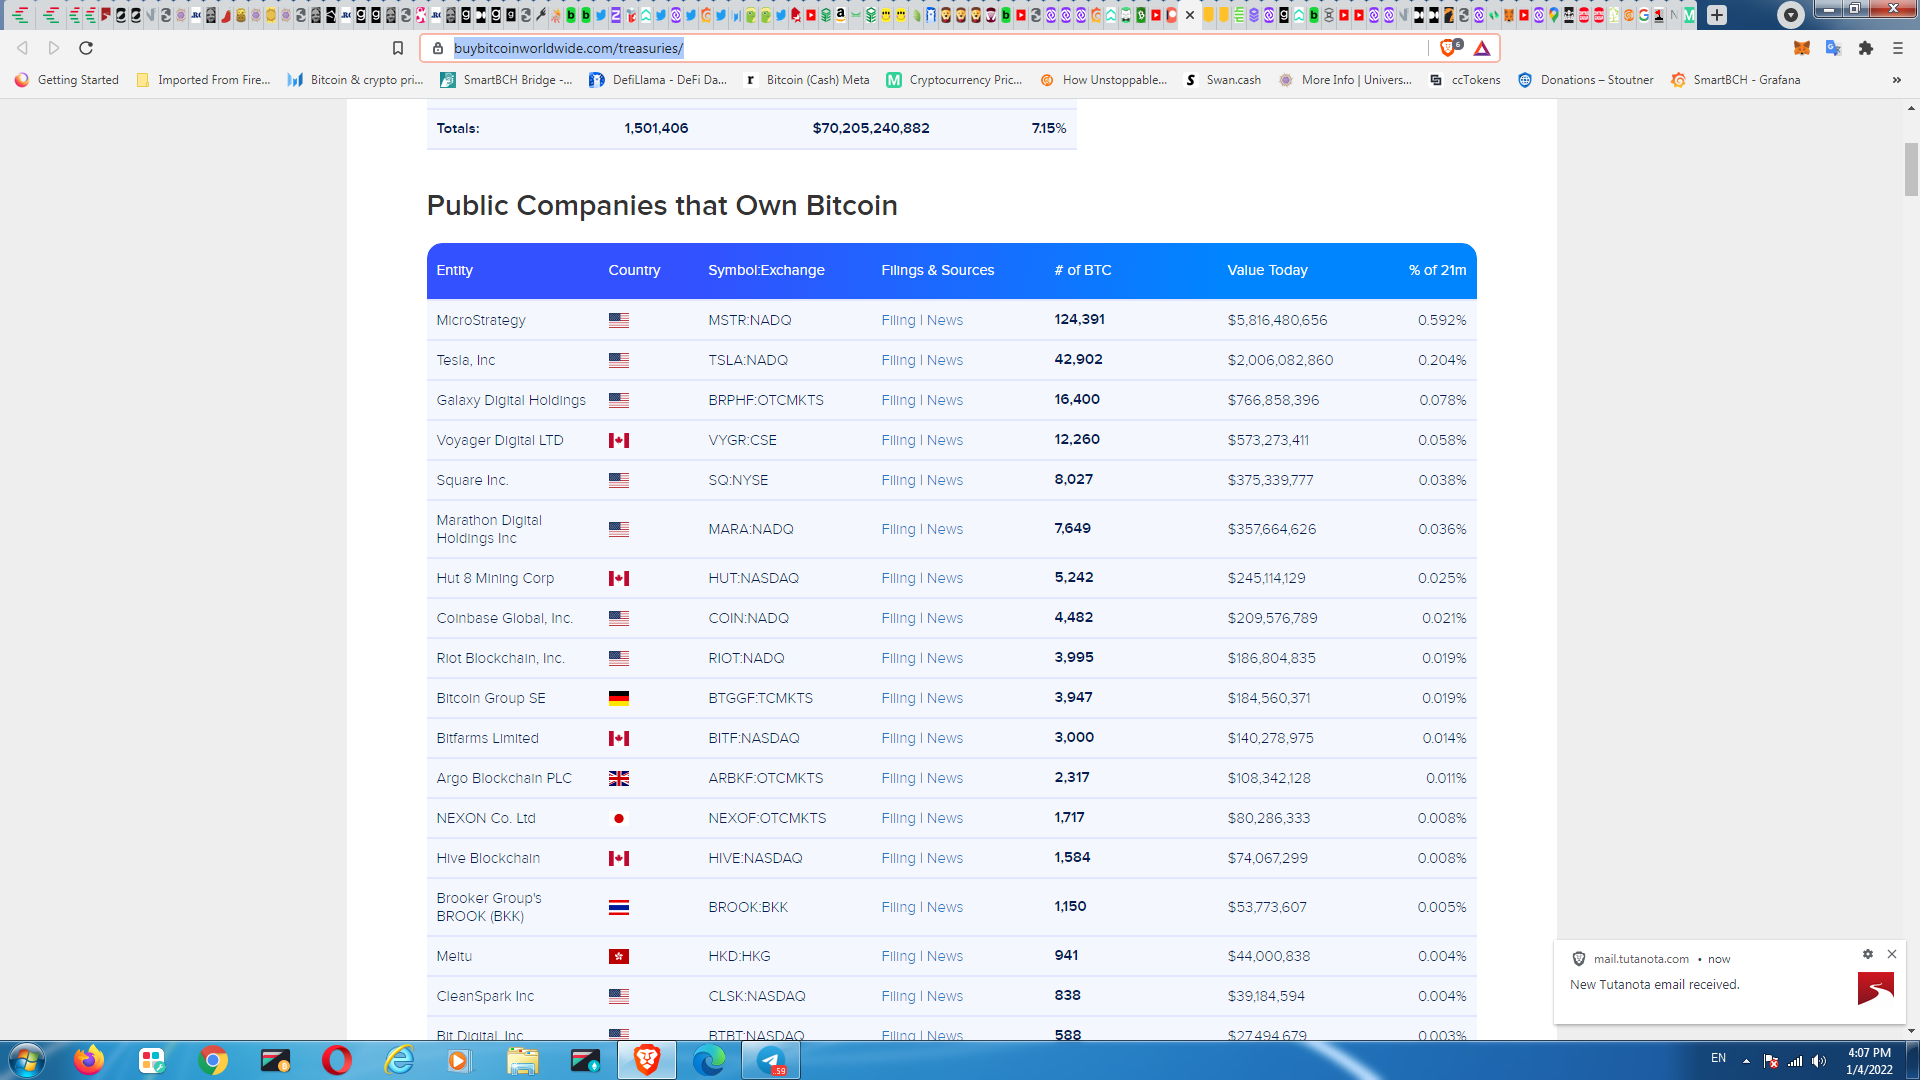
Task: Open Windows Explorer folder from the taskbar
Action: pyautogui.click(x=522, y=1060)
